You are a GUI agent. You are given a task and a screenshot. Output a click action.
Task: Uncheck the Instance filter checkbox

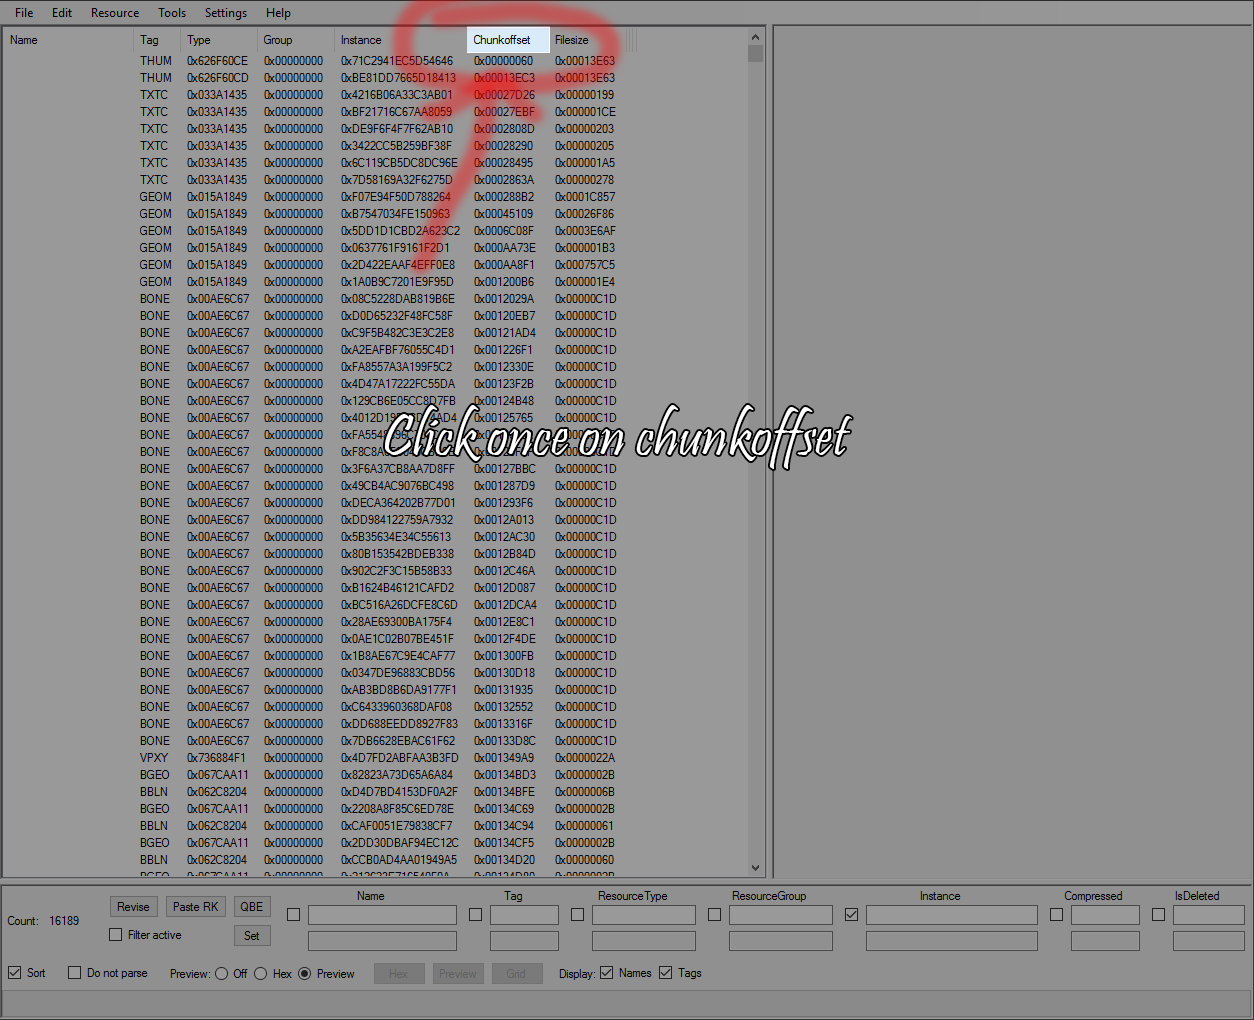click(x=851, y=914)
